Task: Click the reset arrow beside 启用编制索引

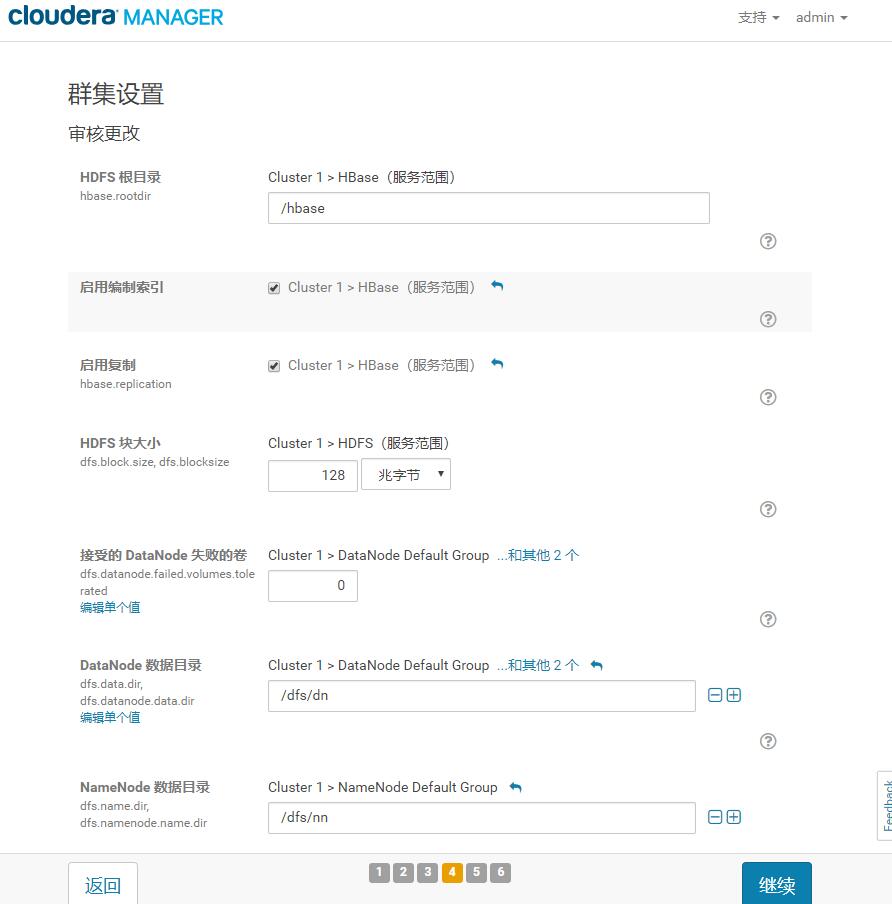Action: 497,287
